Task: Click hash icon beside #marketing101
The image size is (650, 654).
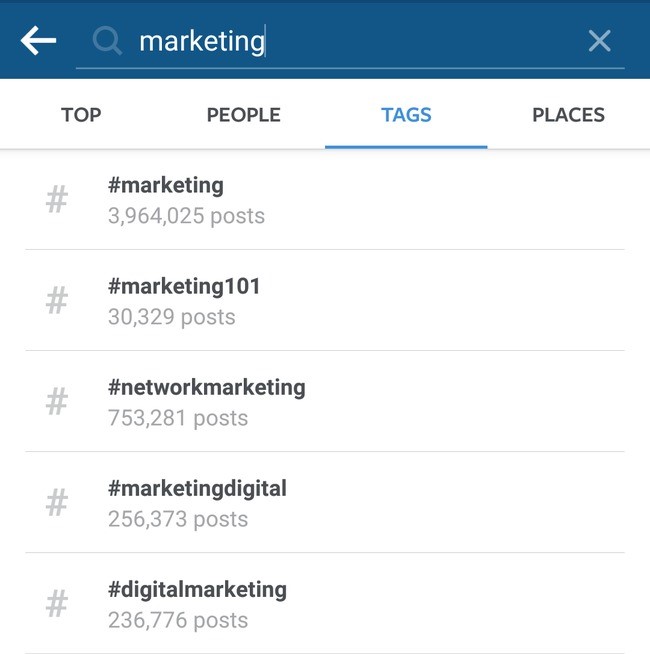Action: point(57,300)
